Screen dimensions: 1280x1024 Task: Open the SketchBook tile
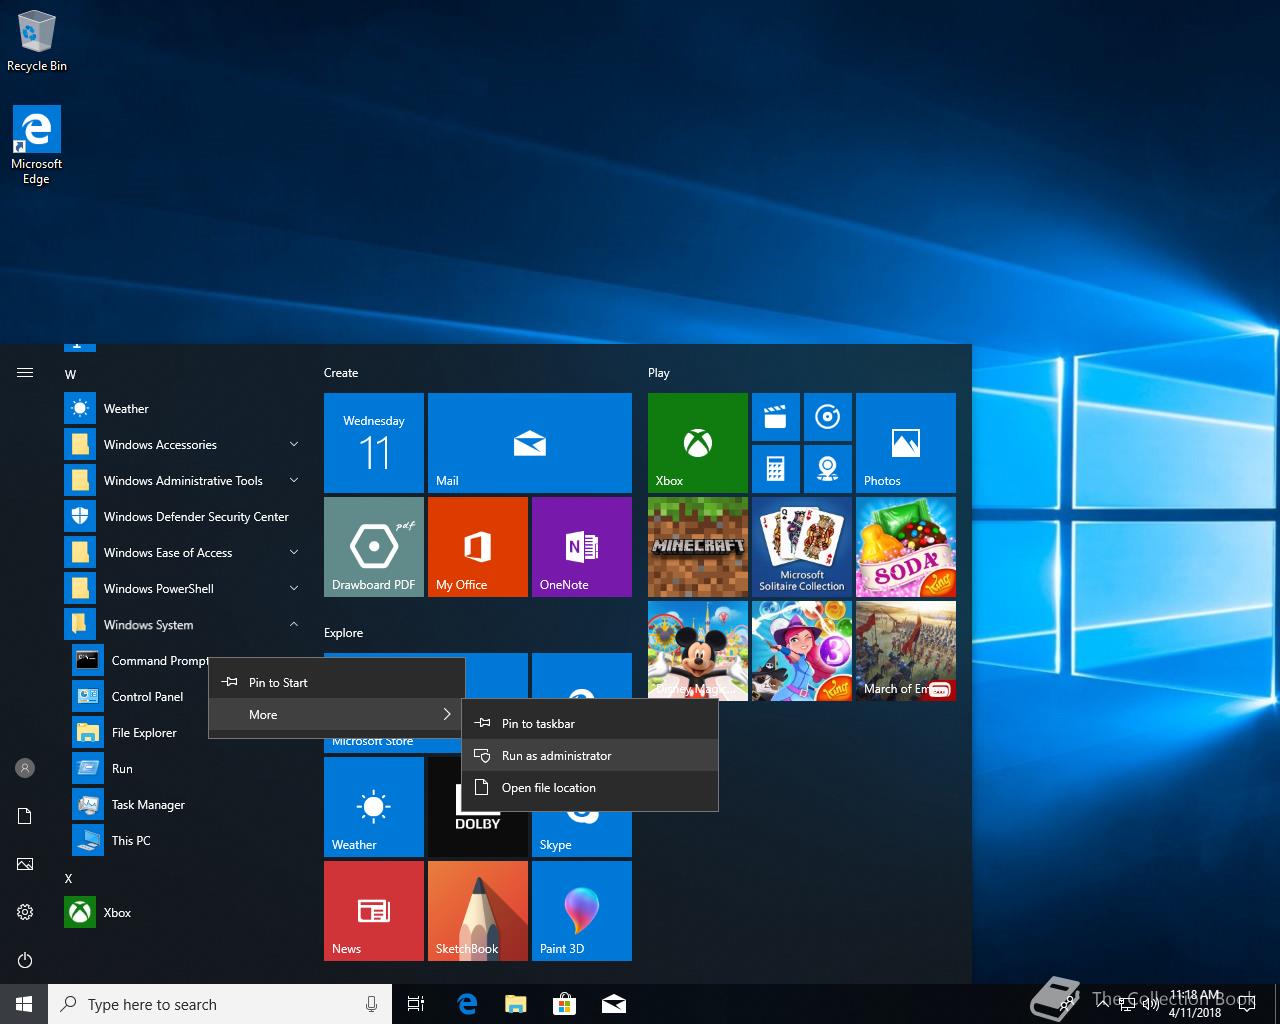tap(478, 911)
